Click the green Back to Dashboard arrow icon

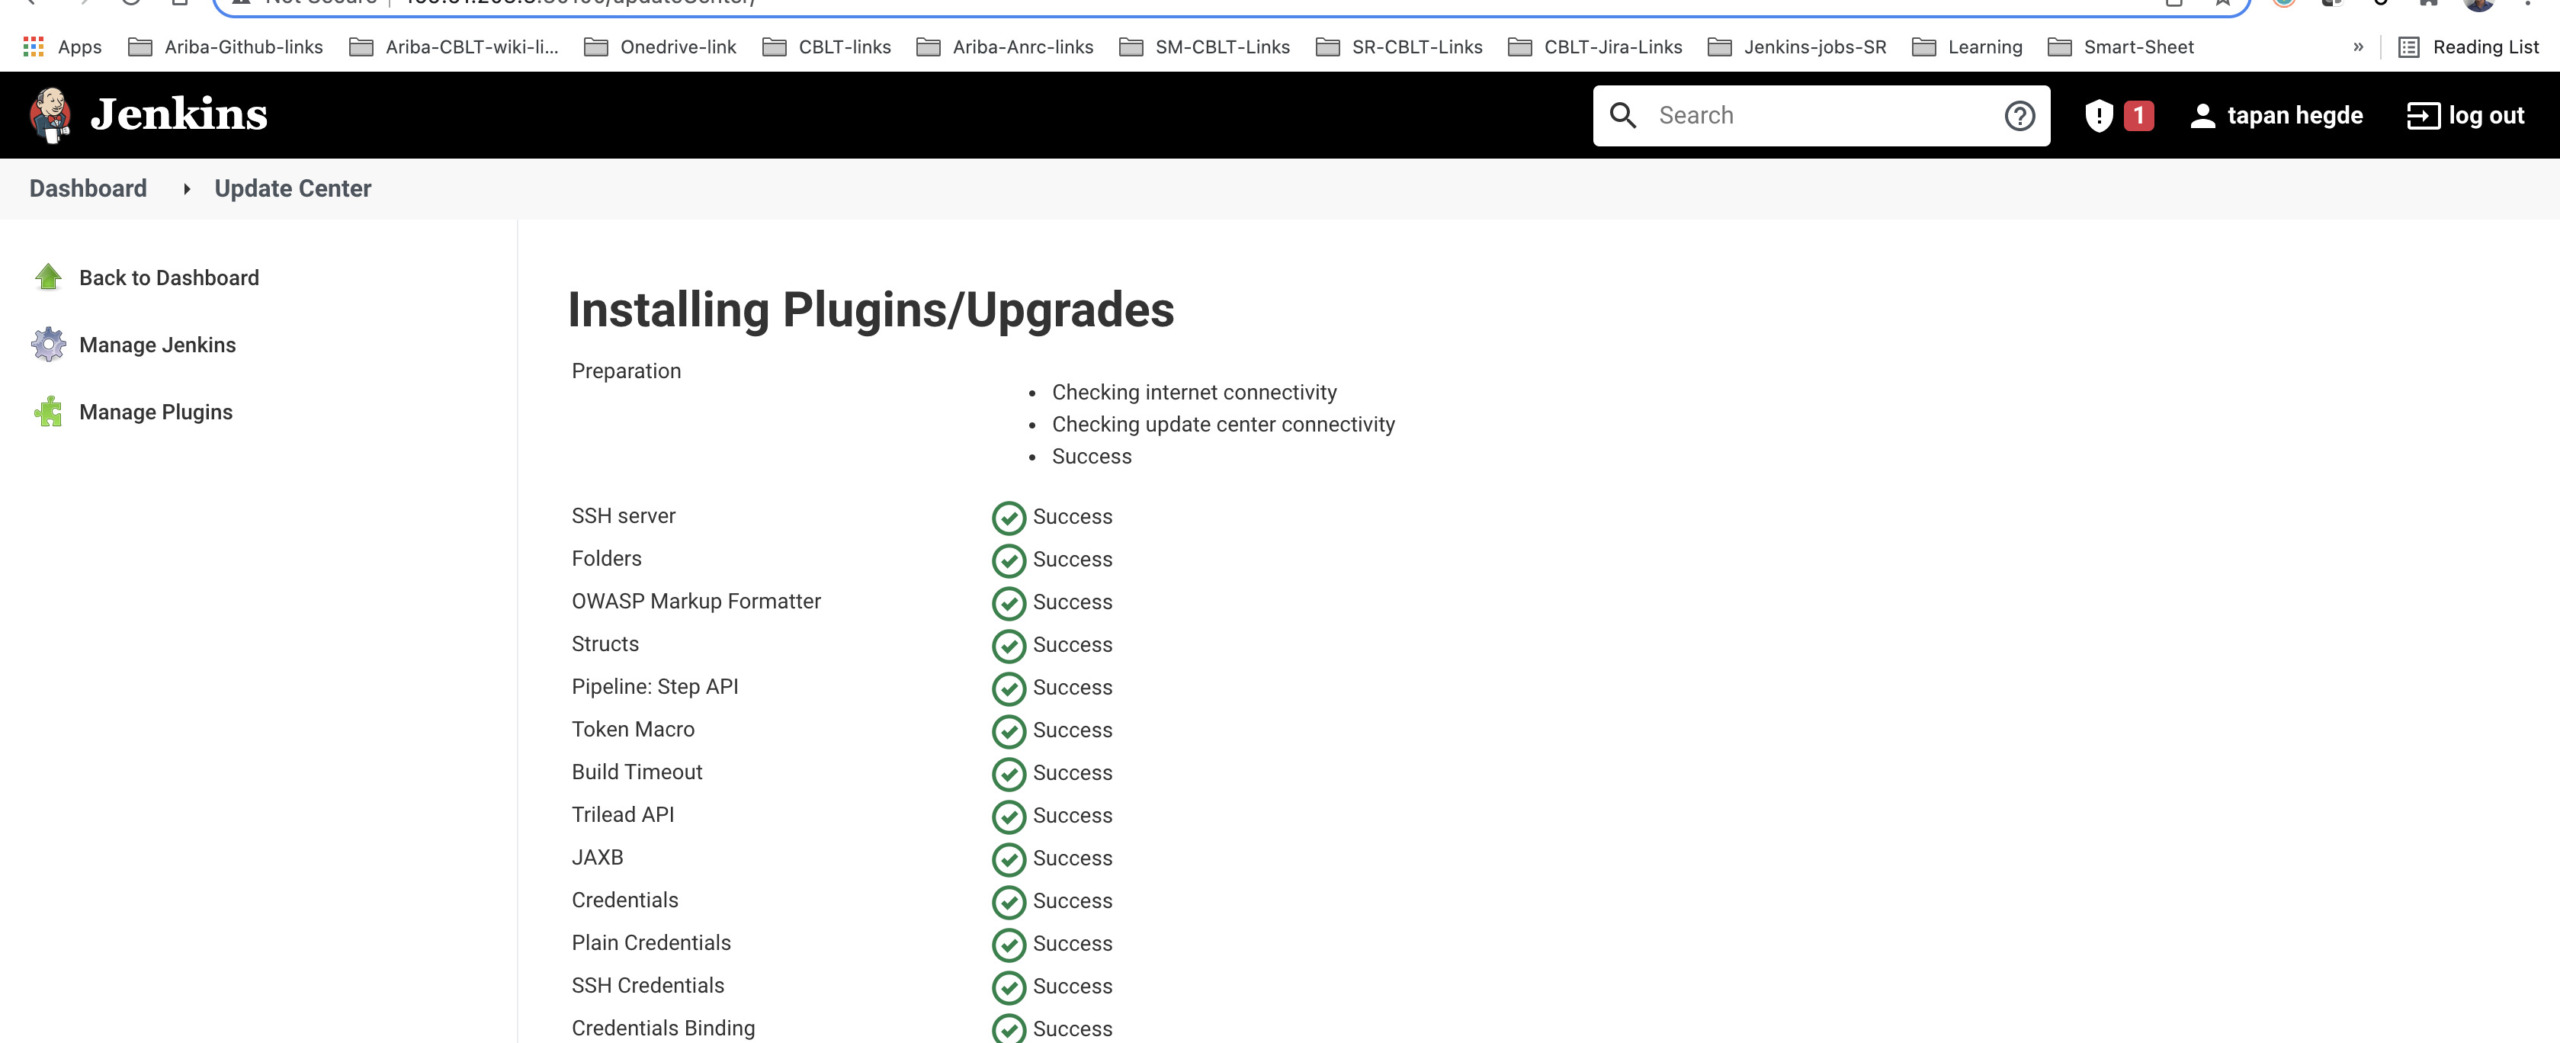coord(48,277)
